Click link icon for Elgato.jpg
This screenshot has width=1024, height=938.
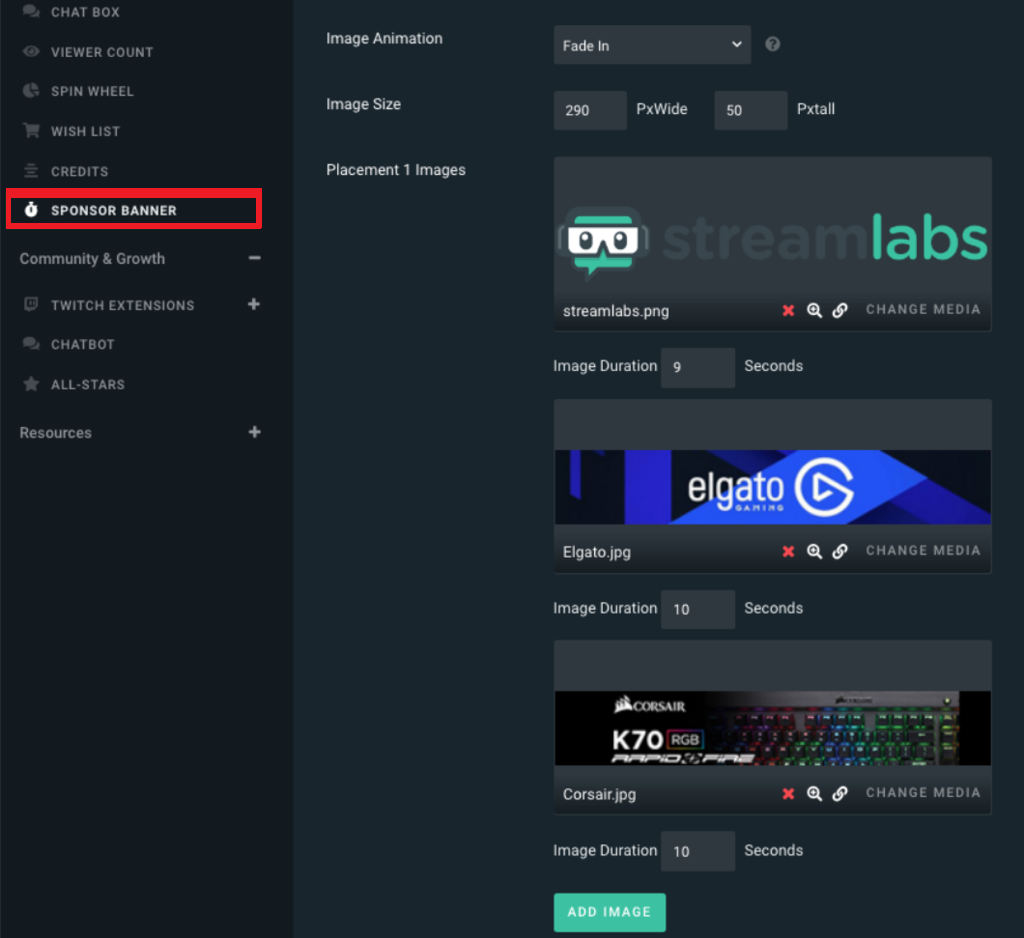tap(840, 551)
